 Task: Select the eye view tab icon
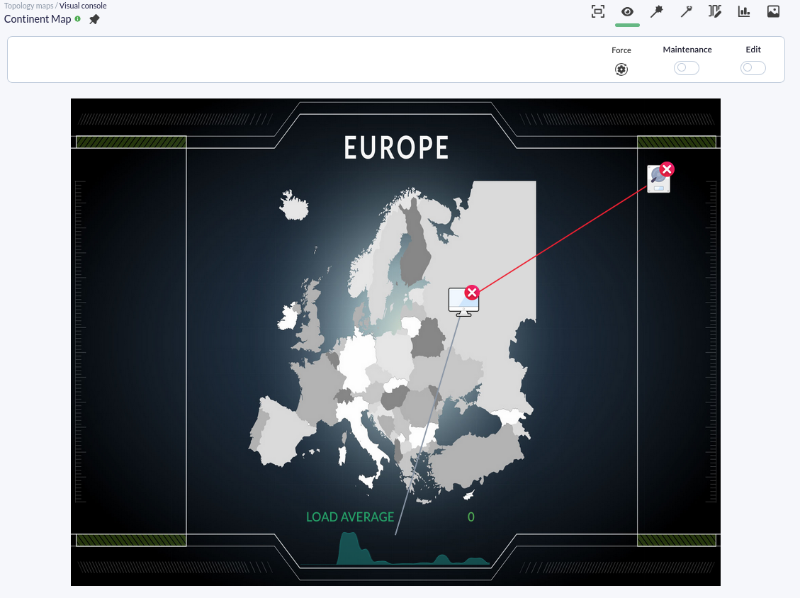click(628, 12)
